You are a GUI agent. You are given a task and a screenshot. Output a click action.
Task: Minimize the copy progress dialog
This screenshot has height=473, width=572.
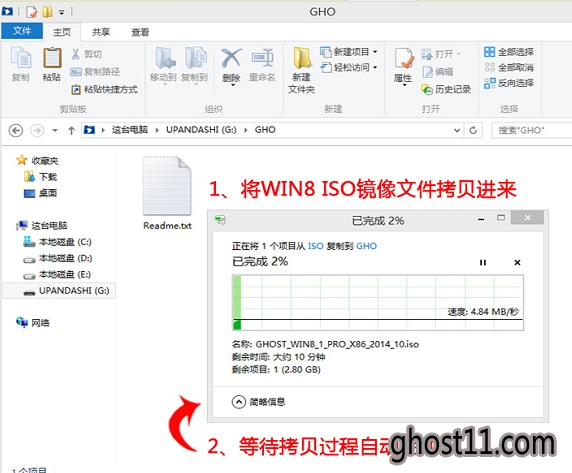point(481,219)
